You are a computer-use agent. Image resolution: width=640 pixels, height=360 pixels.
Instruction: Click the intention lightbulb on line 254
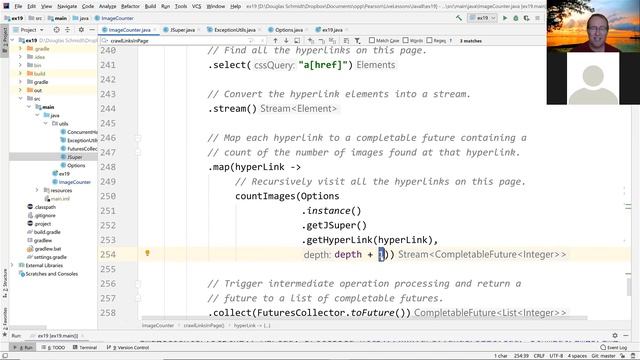(147, 253)
